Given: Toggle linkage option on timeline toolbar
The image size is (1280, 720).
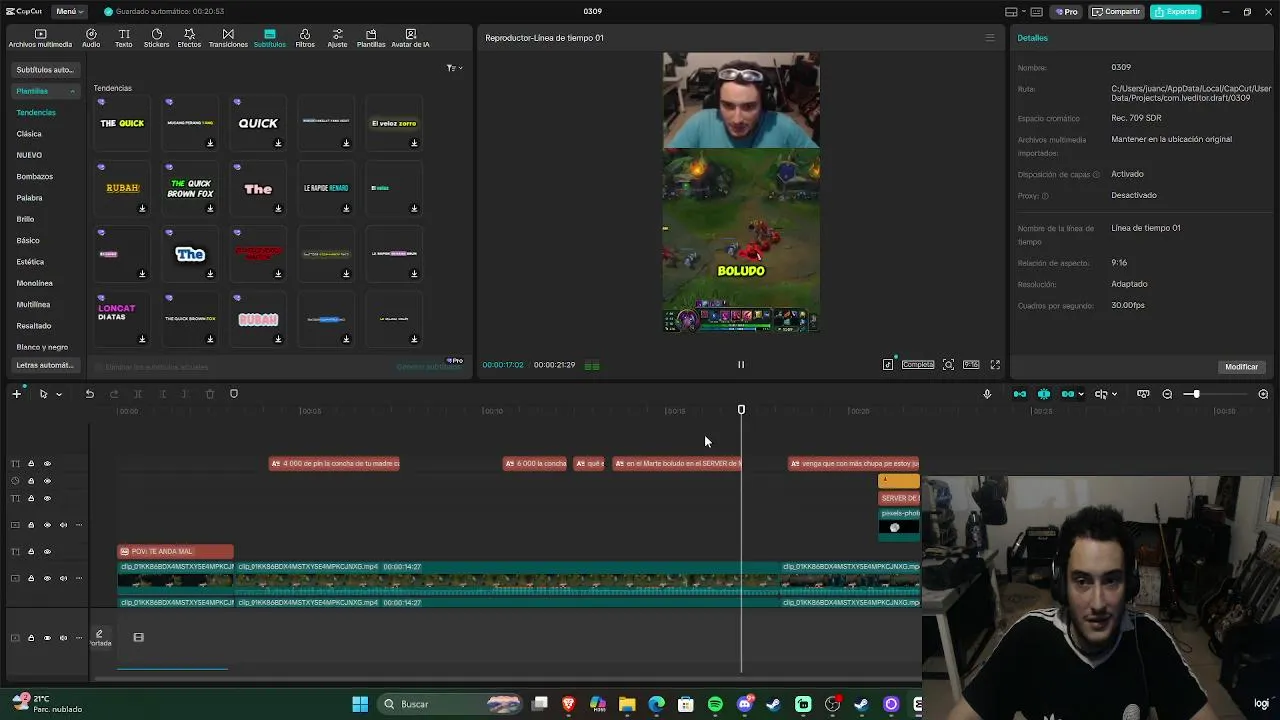Looking at the screenshot, I should click(1067, 394).
